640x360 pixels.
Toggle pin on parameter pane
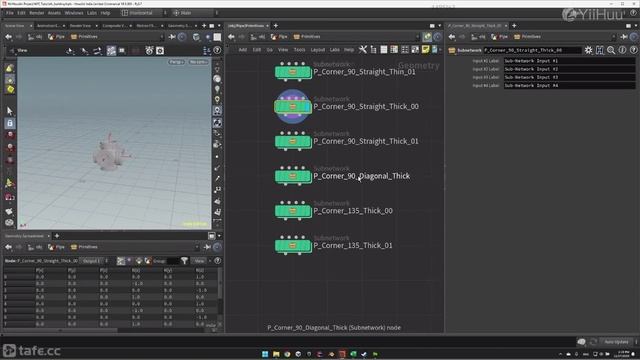[x=624, y=37]
